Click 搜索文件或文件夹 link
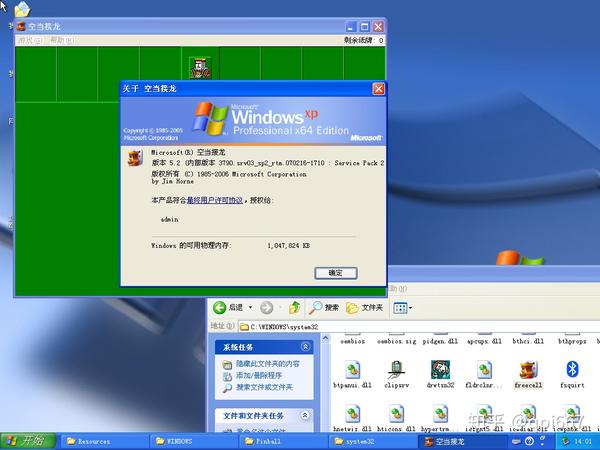600x450 pixels. coord(264,387)
